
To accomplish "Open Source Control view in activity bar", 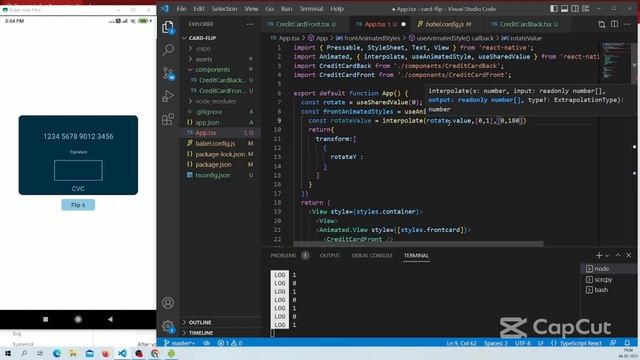I will (x=168, y=73).
